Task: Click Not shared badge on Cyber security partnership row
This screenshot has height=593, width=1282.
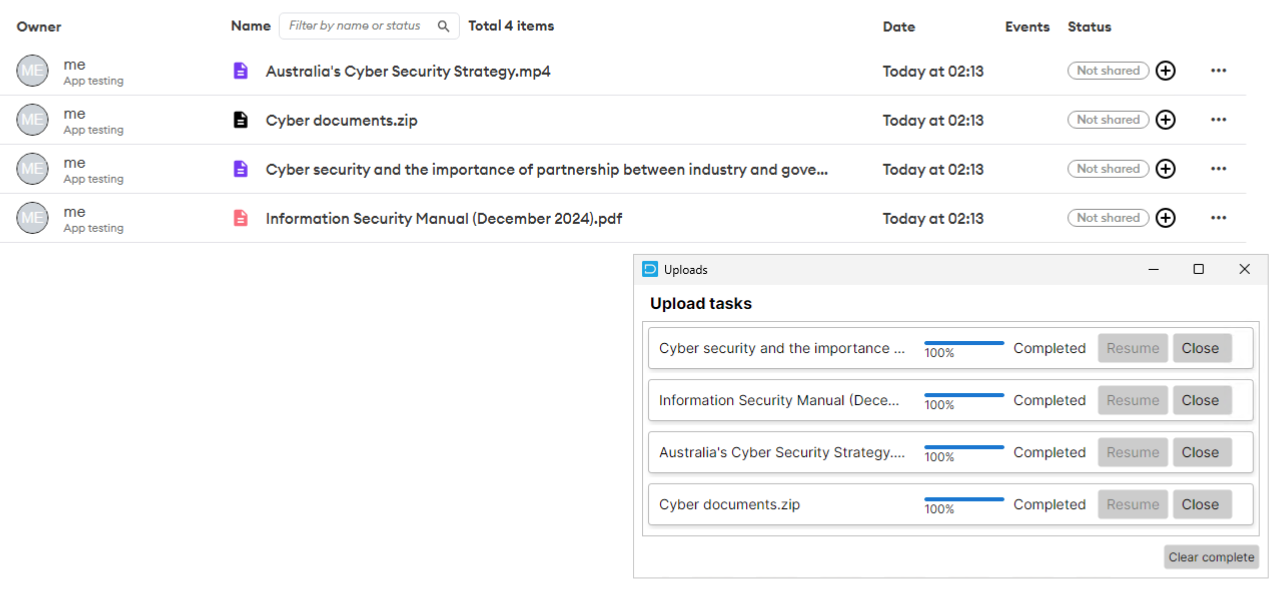Action: [1108, 169]
